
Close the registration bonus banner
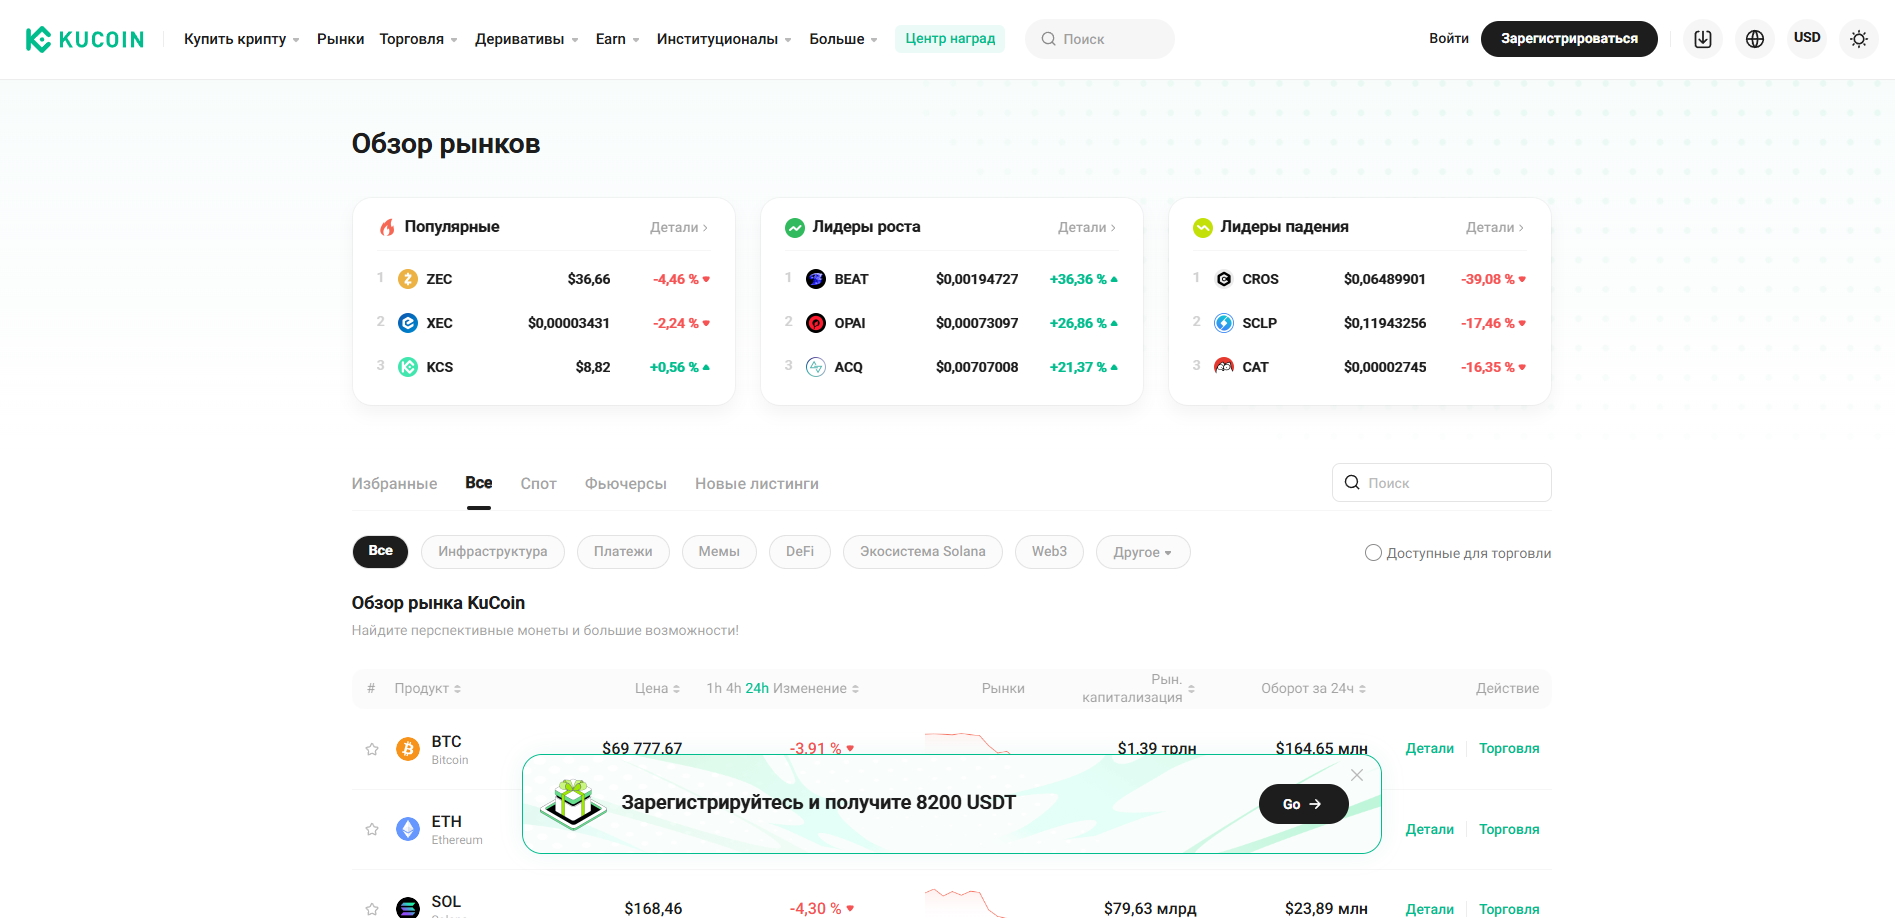point(1357,775)
